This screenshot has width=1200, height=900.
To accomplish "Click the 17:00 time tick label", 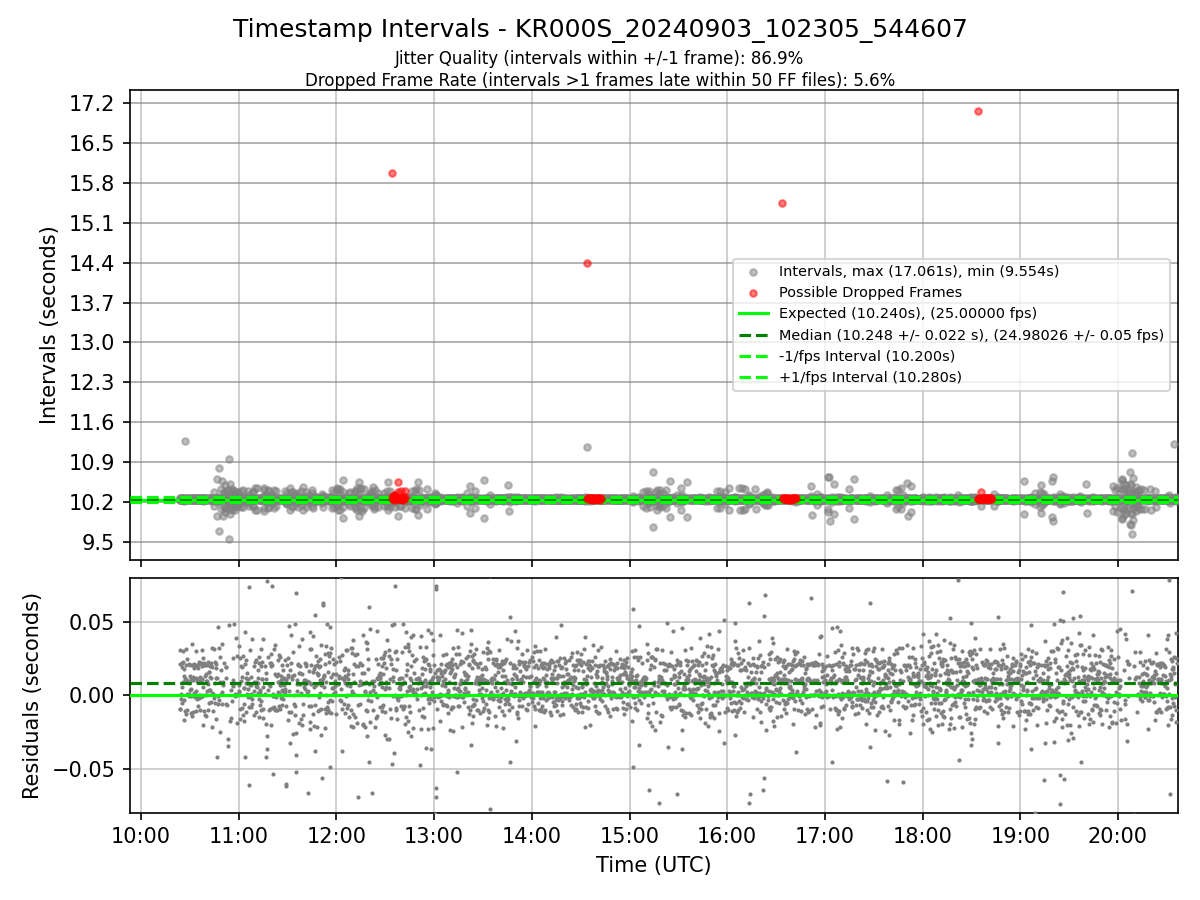I will click(824, 835).
